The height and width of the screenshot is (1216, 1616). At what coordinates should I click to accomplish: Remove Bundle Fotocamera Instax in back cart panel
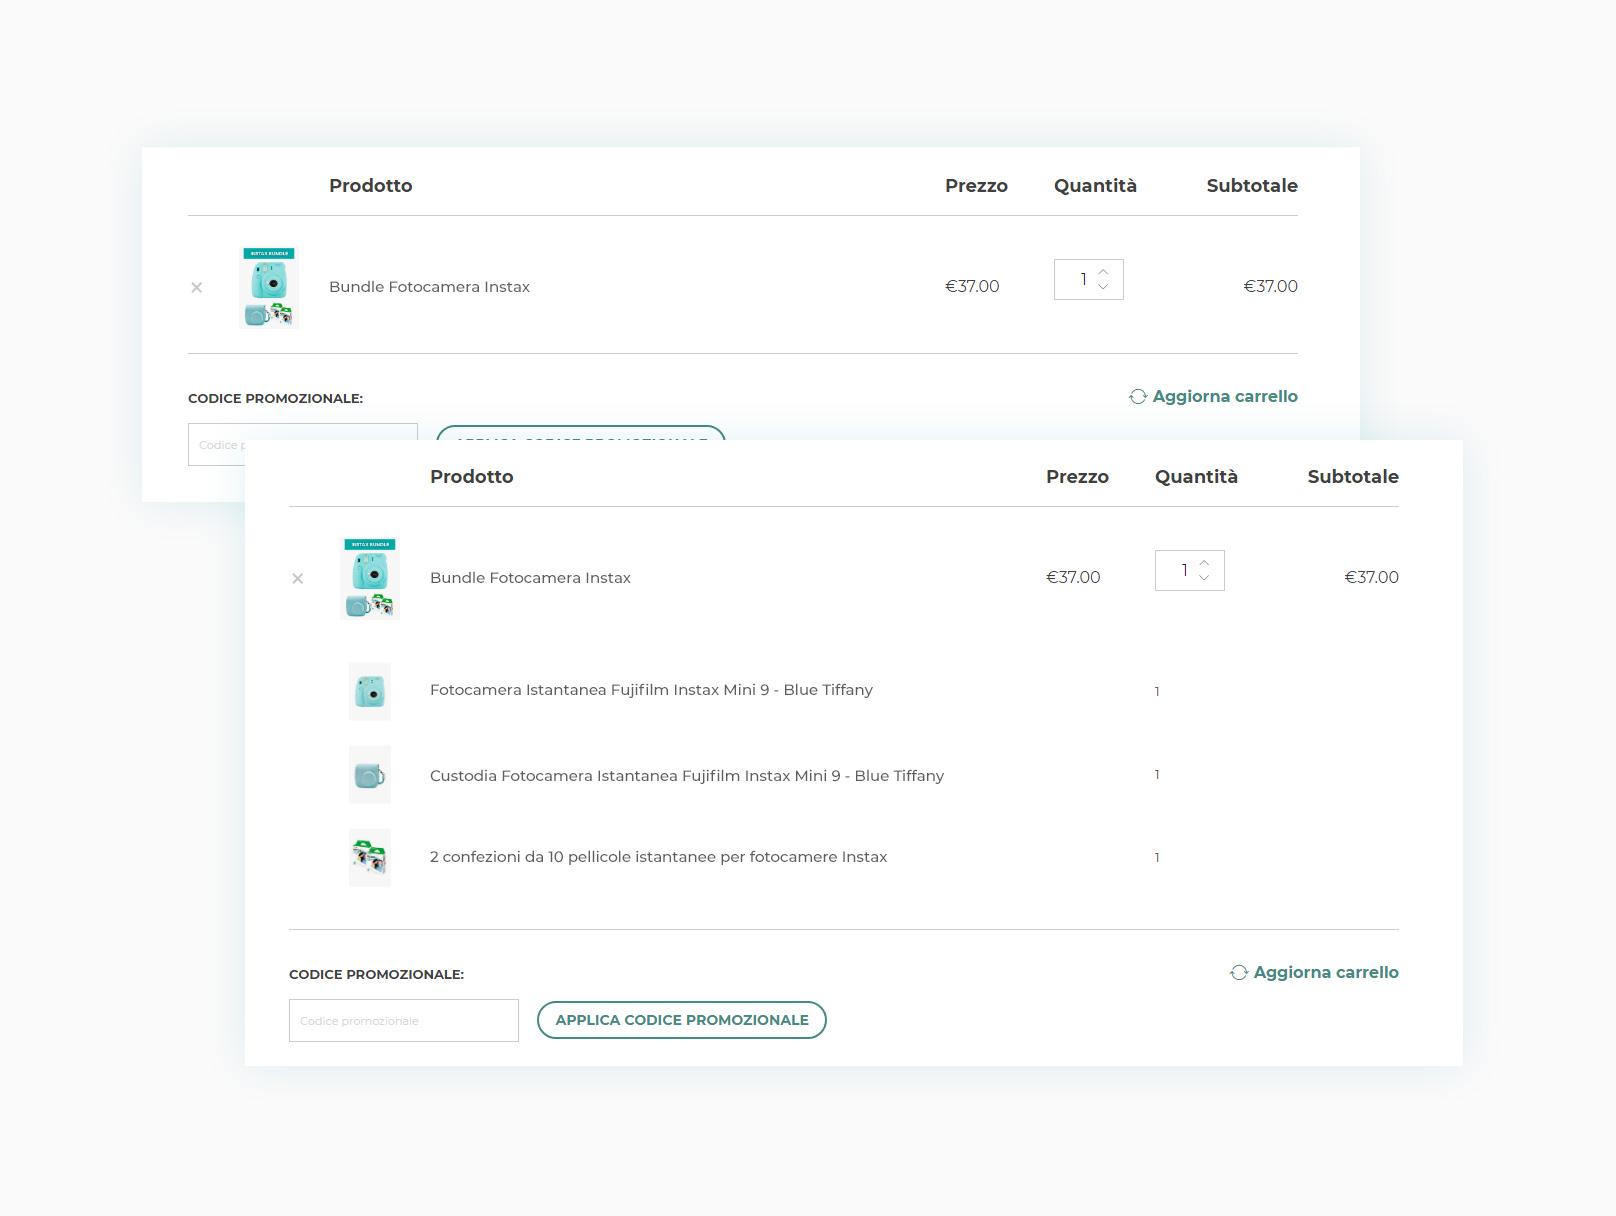[196, 287]
